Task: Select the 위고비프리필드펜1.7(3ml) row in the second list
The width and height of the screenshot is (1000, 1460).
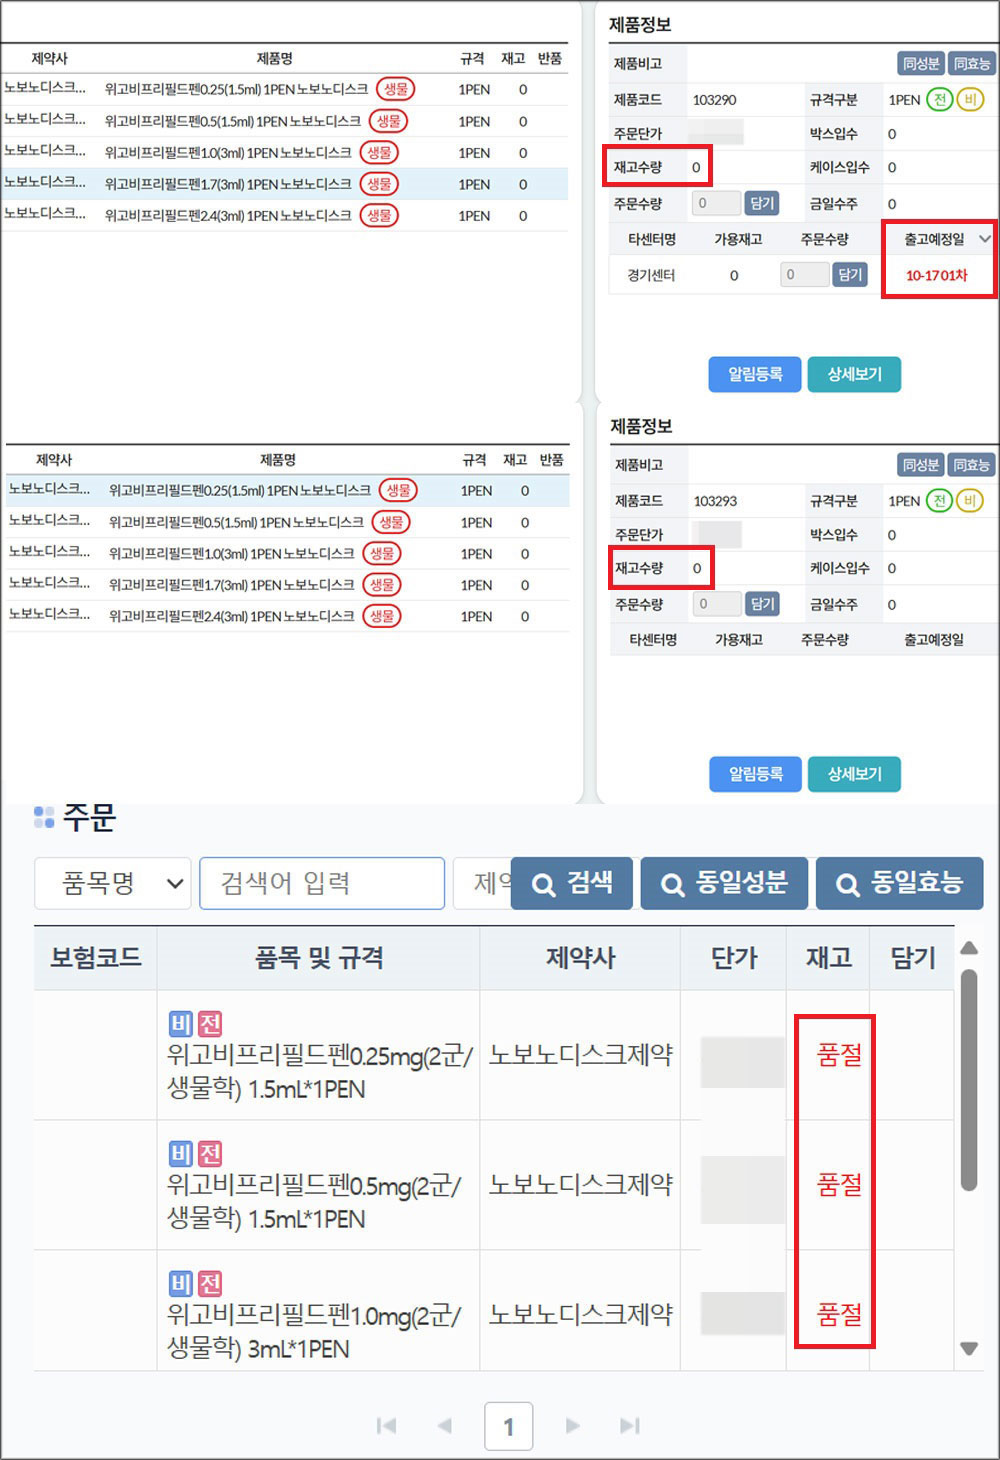Action: coord(288,585)
